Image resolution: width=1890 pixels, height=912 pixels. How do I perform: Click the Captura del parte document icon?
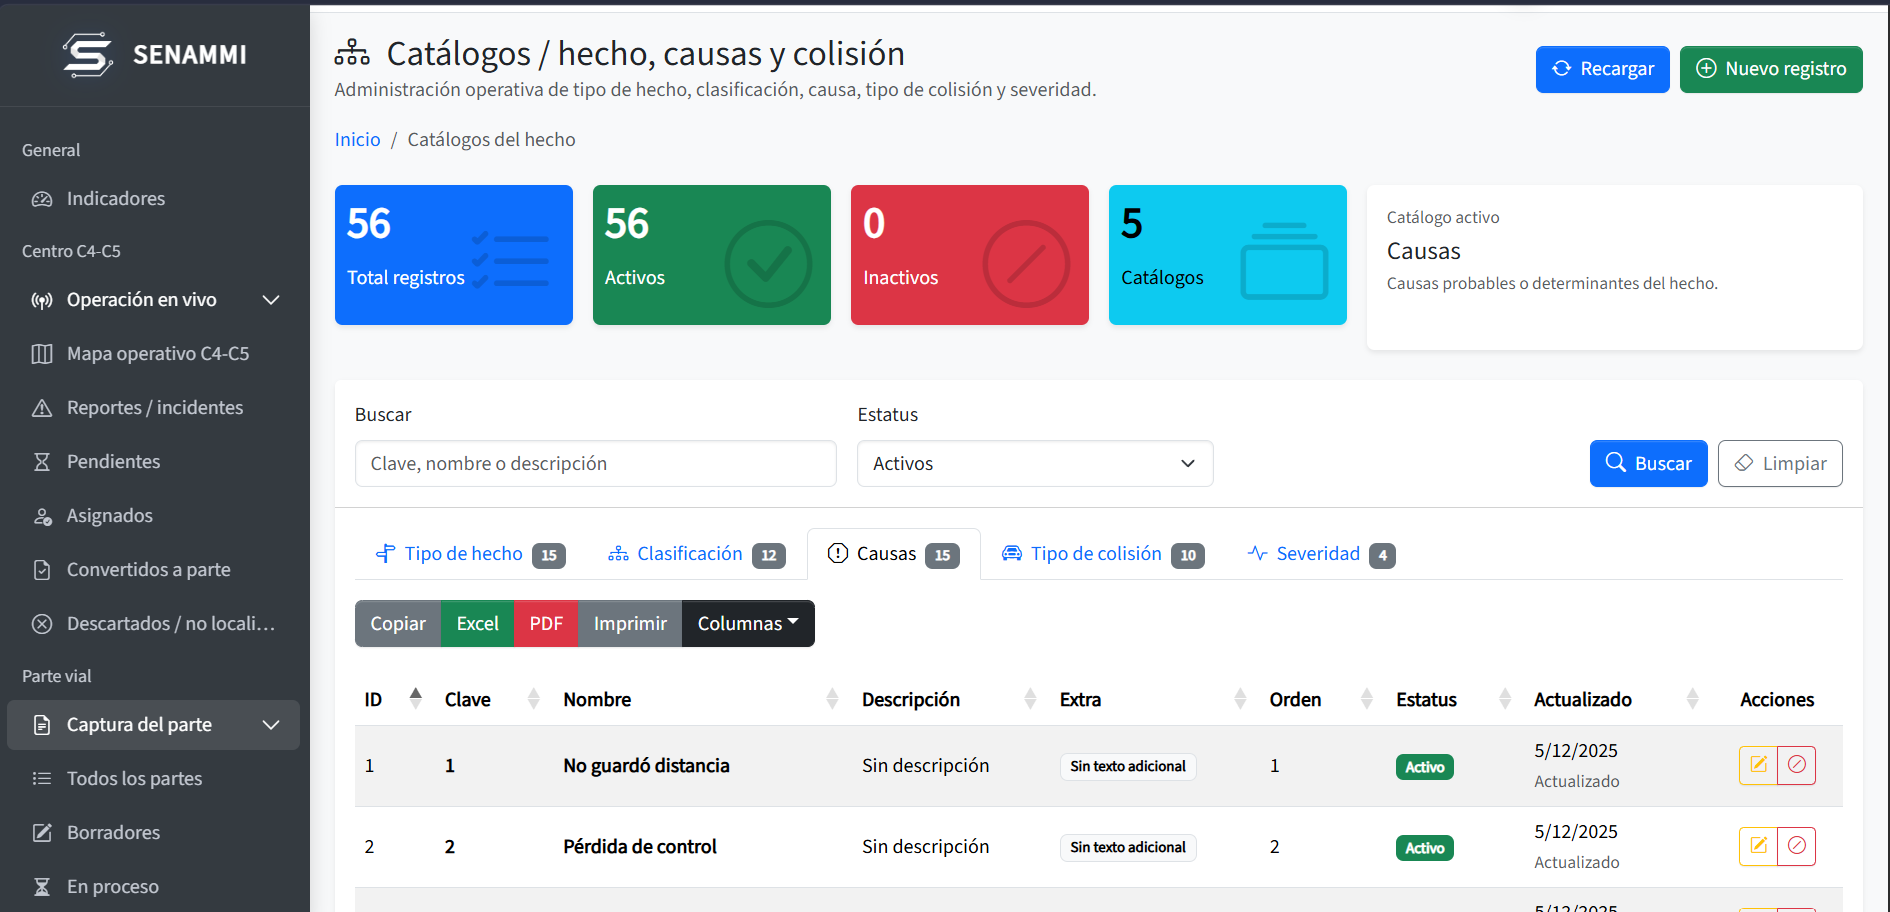[42, 725]
